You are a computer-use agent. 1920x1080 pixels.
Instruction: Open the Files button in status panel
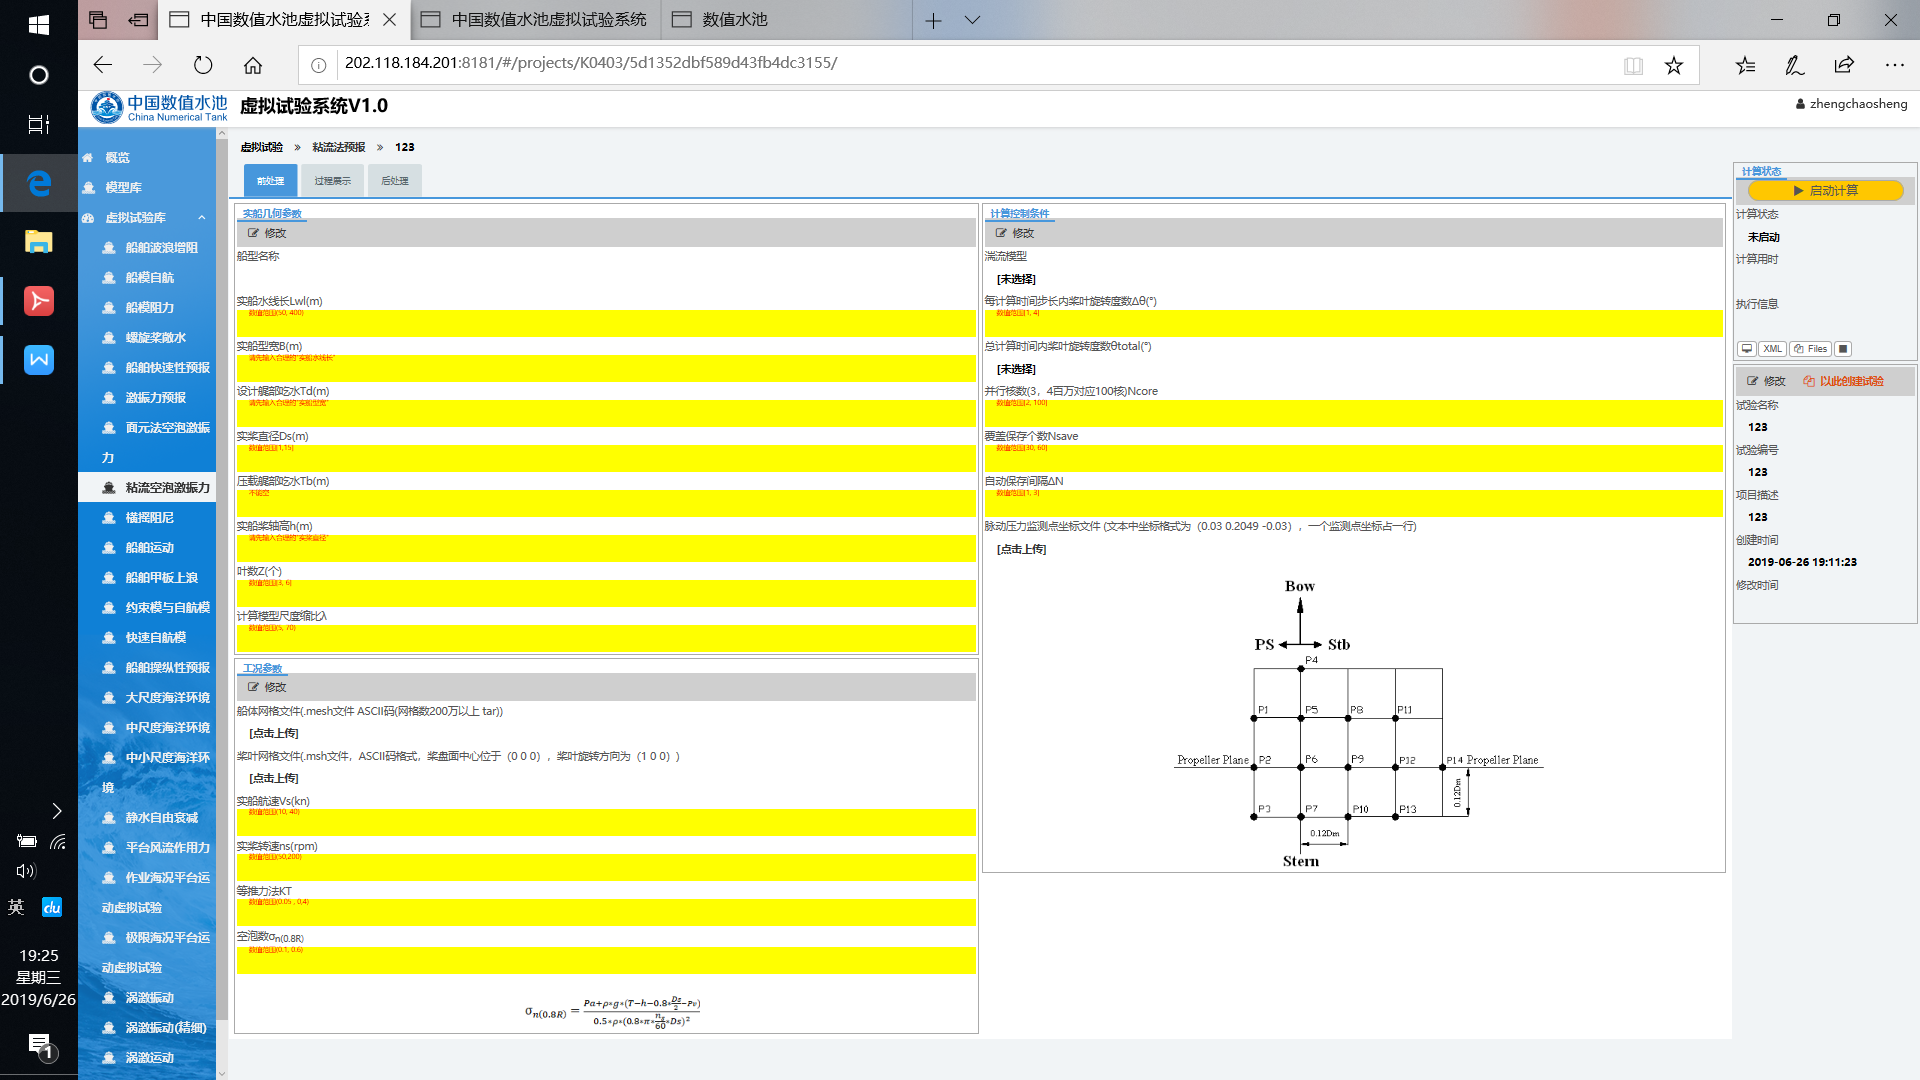click(1811, 349)
